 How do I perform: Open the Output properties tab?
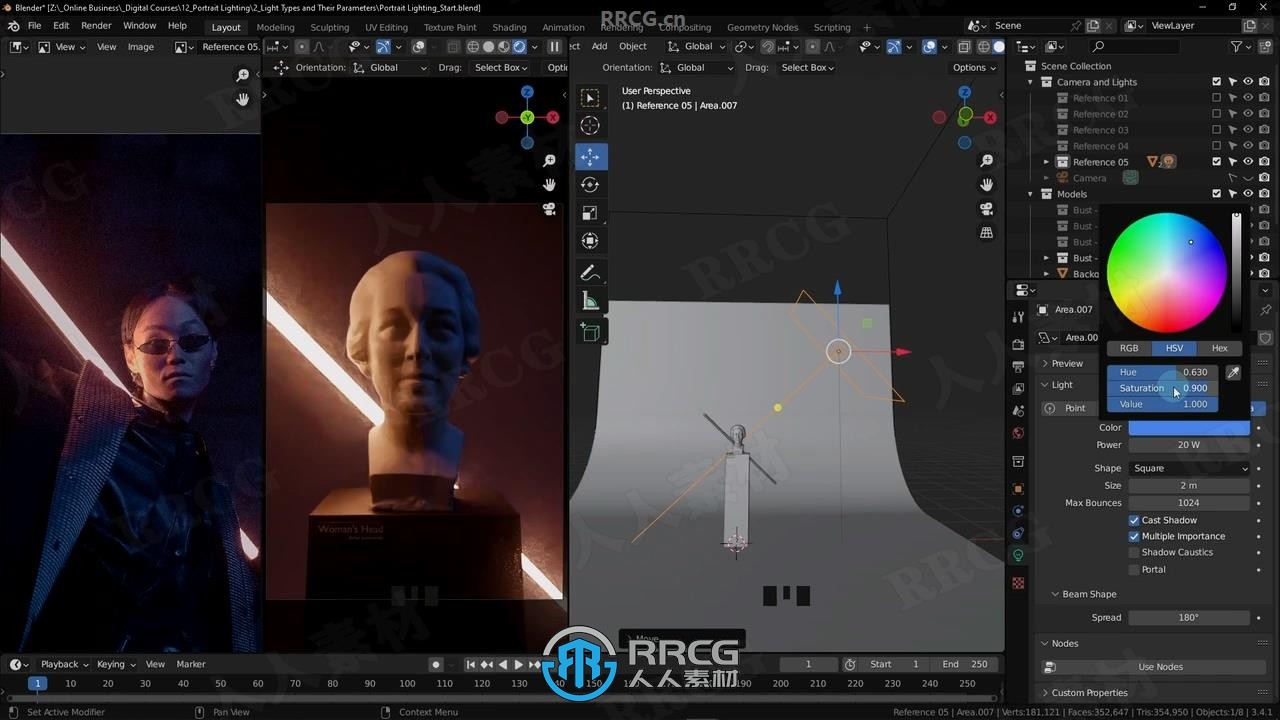(x=1018, y=367)
